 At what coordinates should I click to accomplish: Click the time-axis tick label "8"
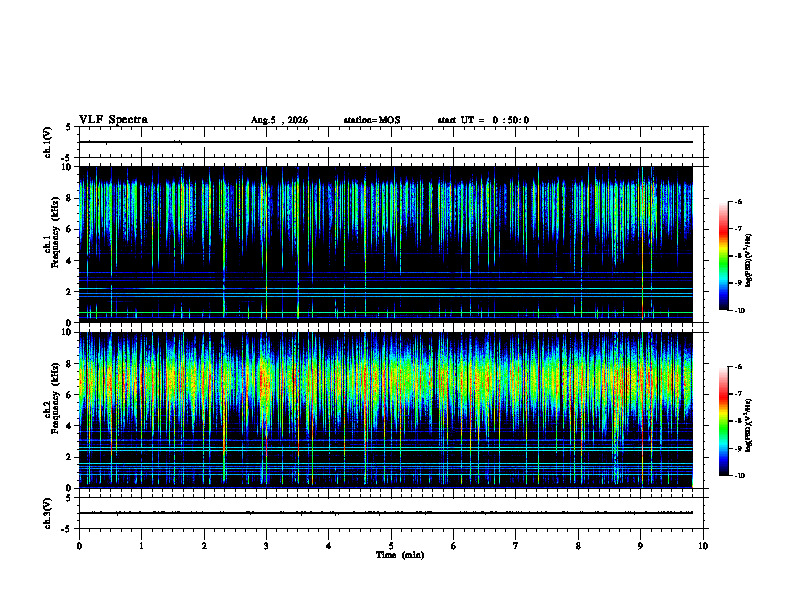point(578,546)
